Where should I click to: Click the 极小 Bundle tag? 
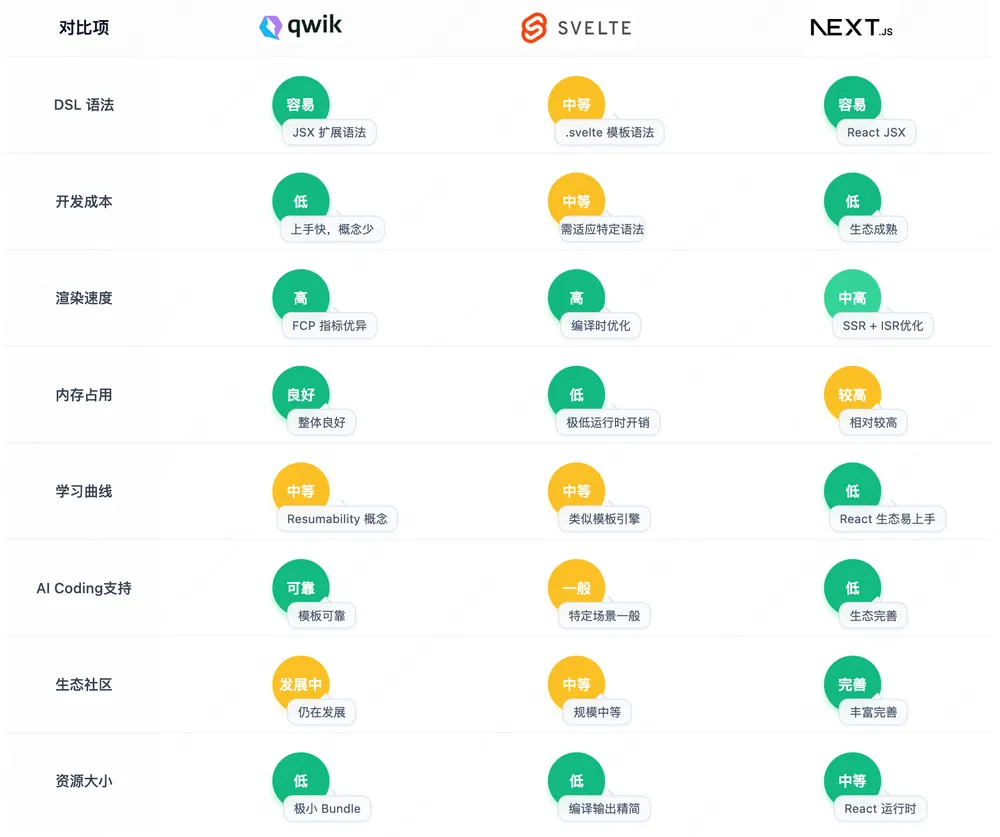327,808
